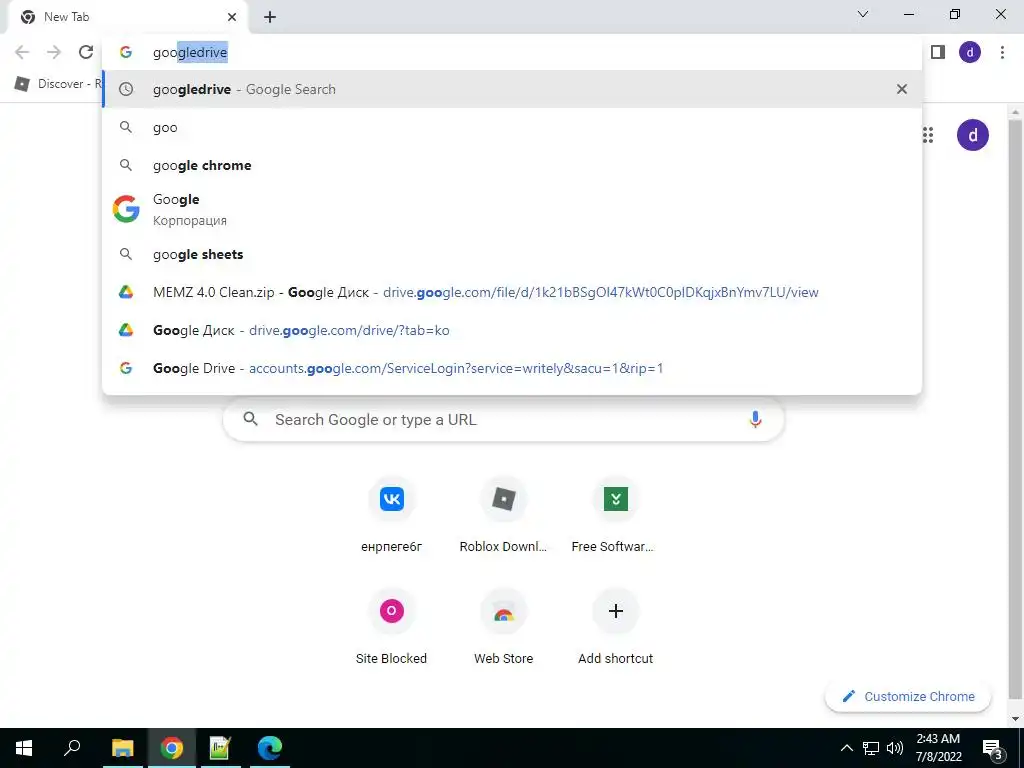Image resolution: width=1024 pixels, height=768 pixels.
Task: Open Google Диск drive suggestion
Action: pos(513,330)
